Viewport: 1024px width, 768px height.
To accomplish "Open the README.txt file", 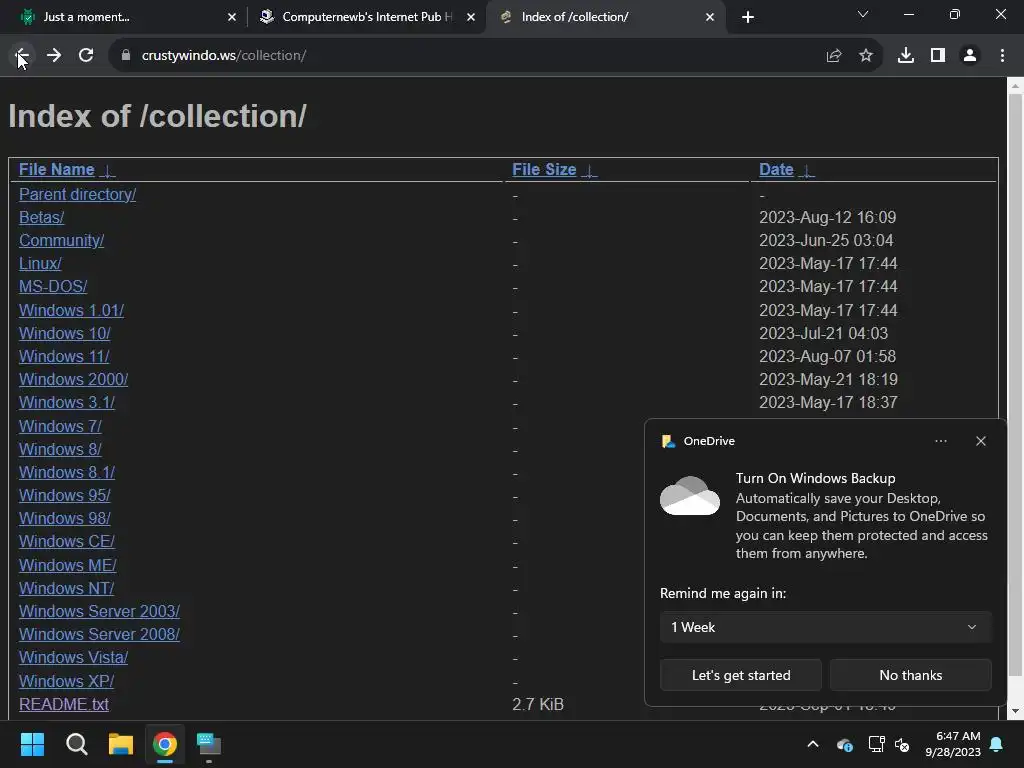I will pyautogui.click(x=63, y=705).
